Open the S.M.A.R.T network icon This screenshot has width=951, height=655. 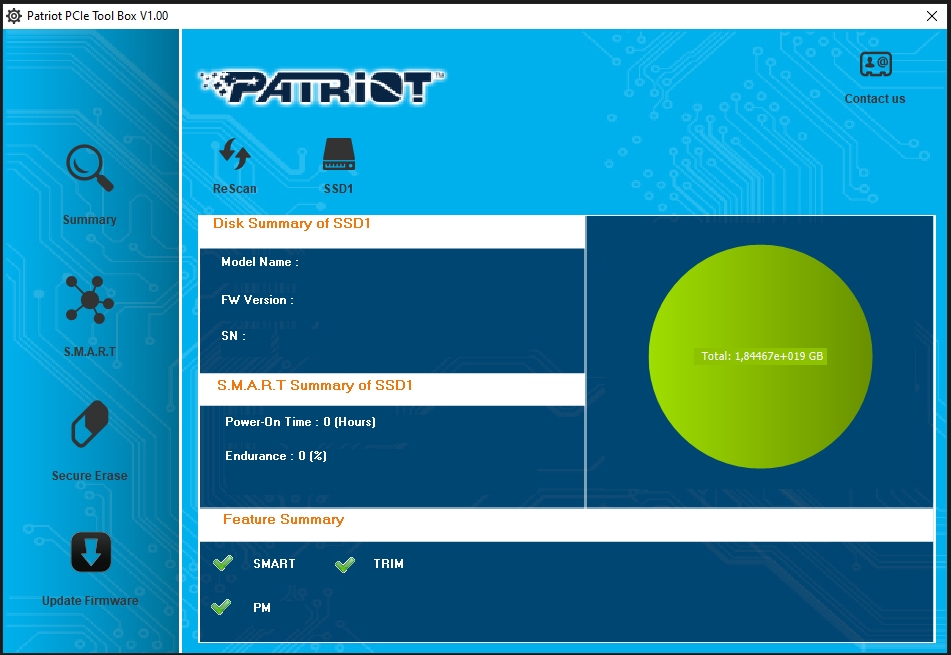pos(90,299)
